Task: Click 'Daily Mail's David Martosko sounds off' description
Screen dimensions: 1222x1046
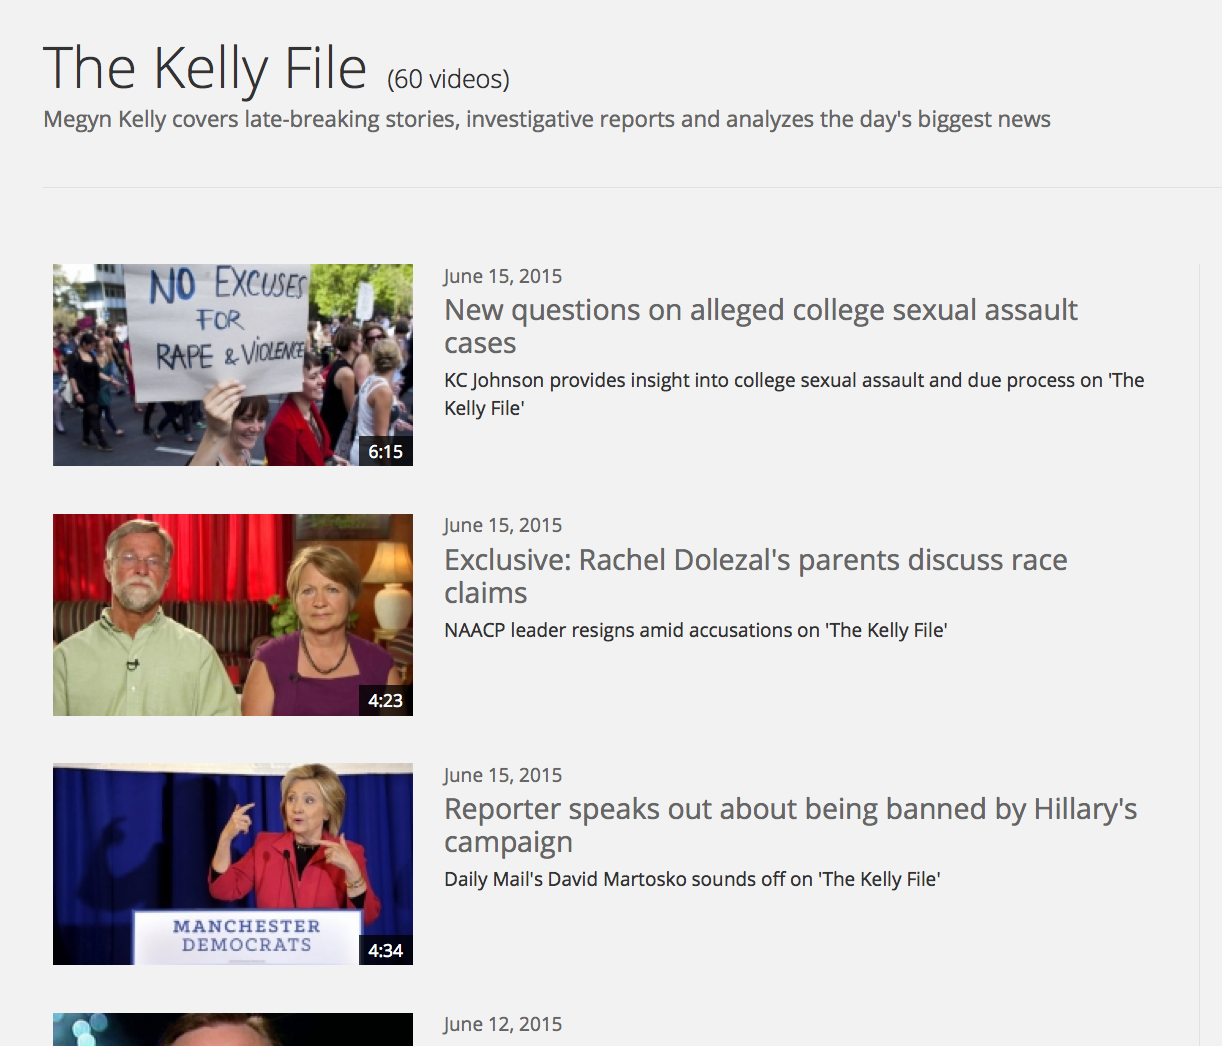Action: coord(692,879)
